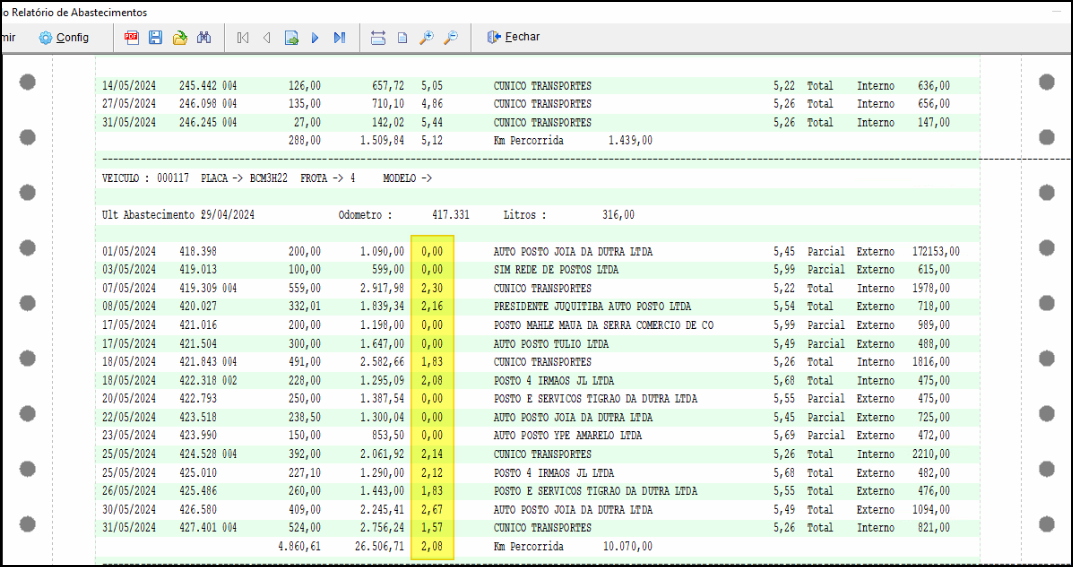The image size is (1073, 567).
Task: Click PRESIDENTE JUQUITIBA AUTO POSTO LTDA
Action: (592, 306)
